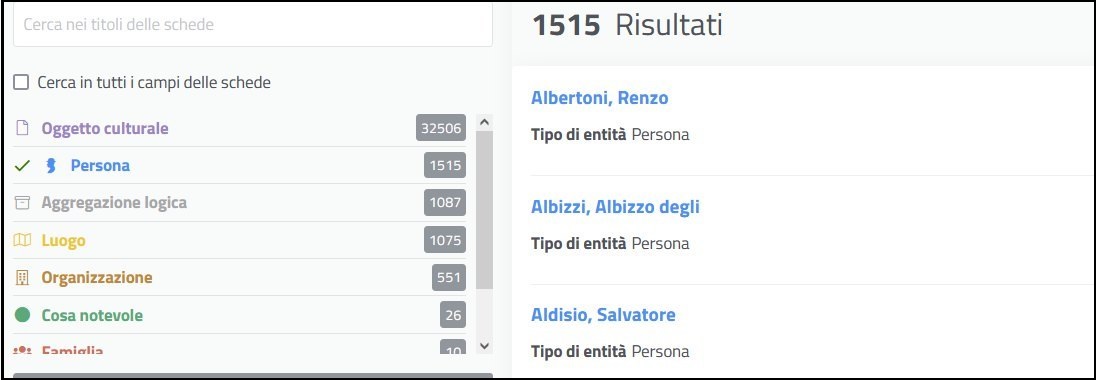Click the green checkmark beside Persona
1096x380 pixels.
point(22,166)
